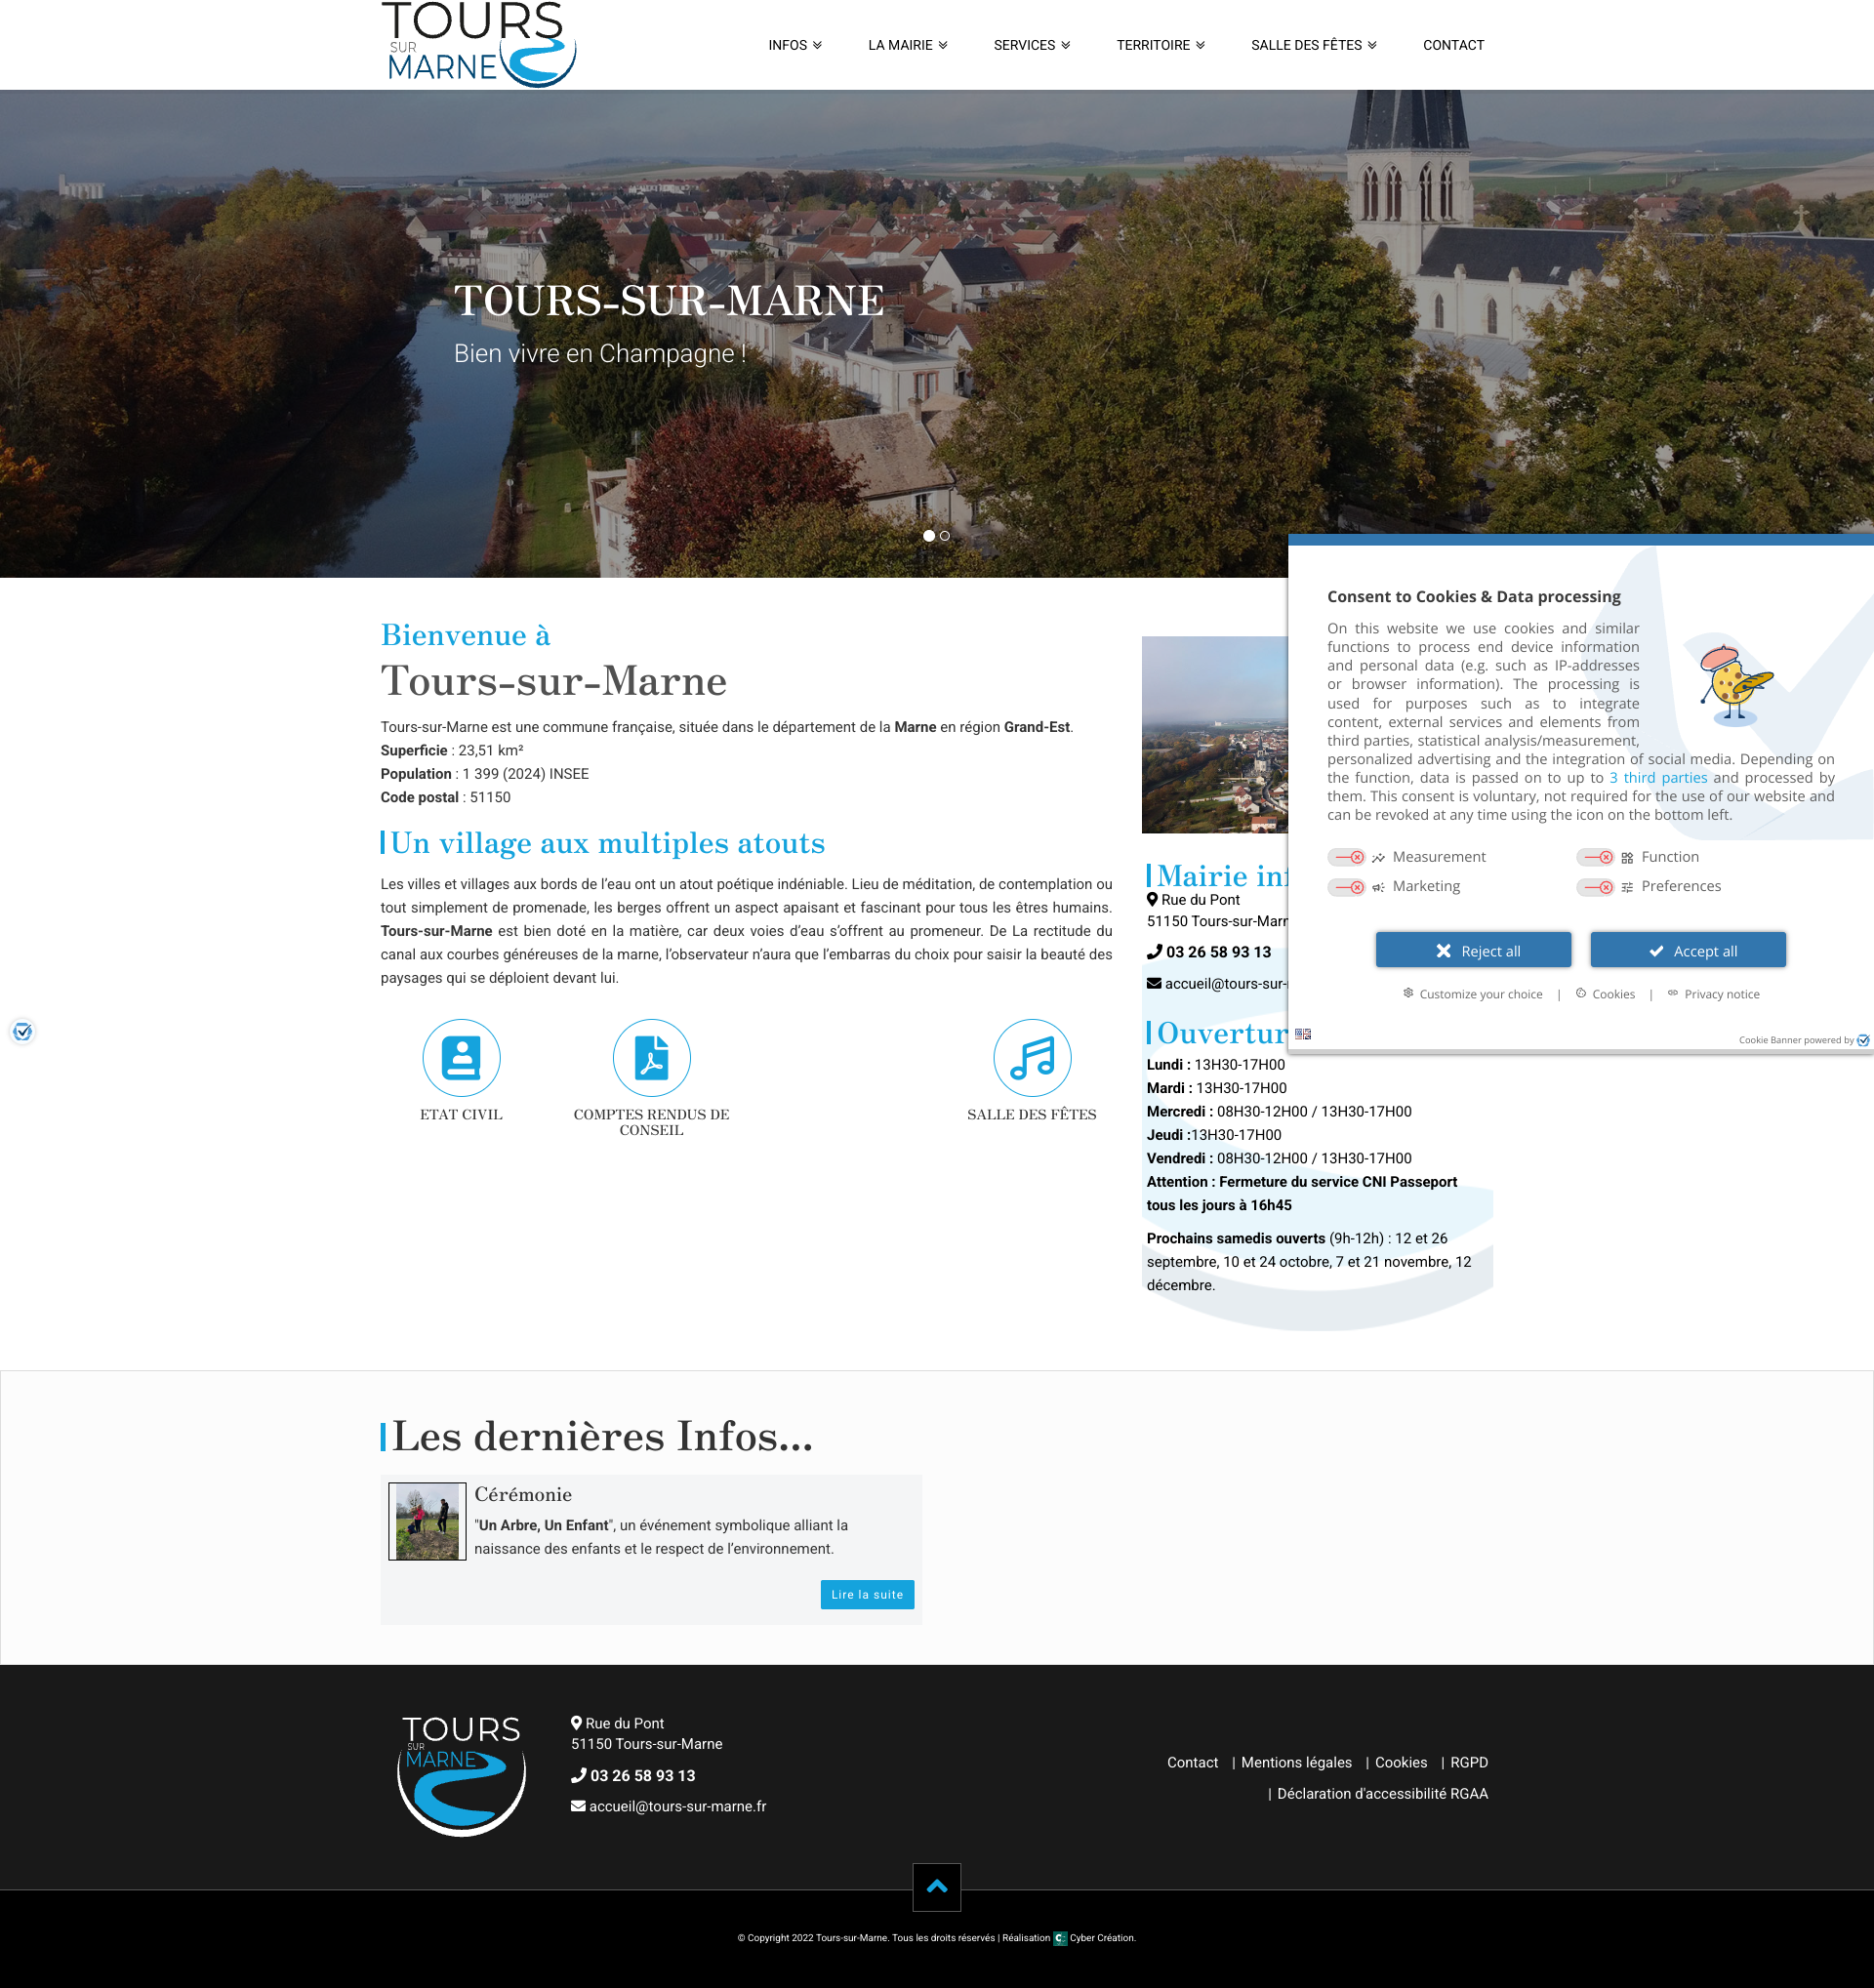Switch on the Preferences cookie toggle

point(1595,887)
